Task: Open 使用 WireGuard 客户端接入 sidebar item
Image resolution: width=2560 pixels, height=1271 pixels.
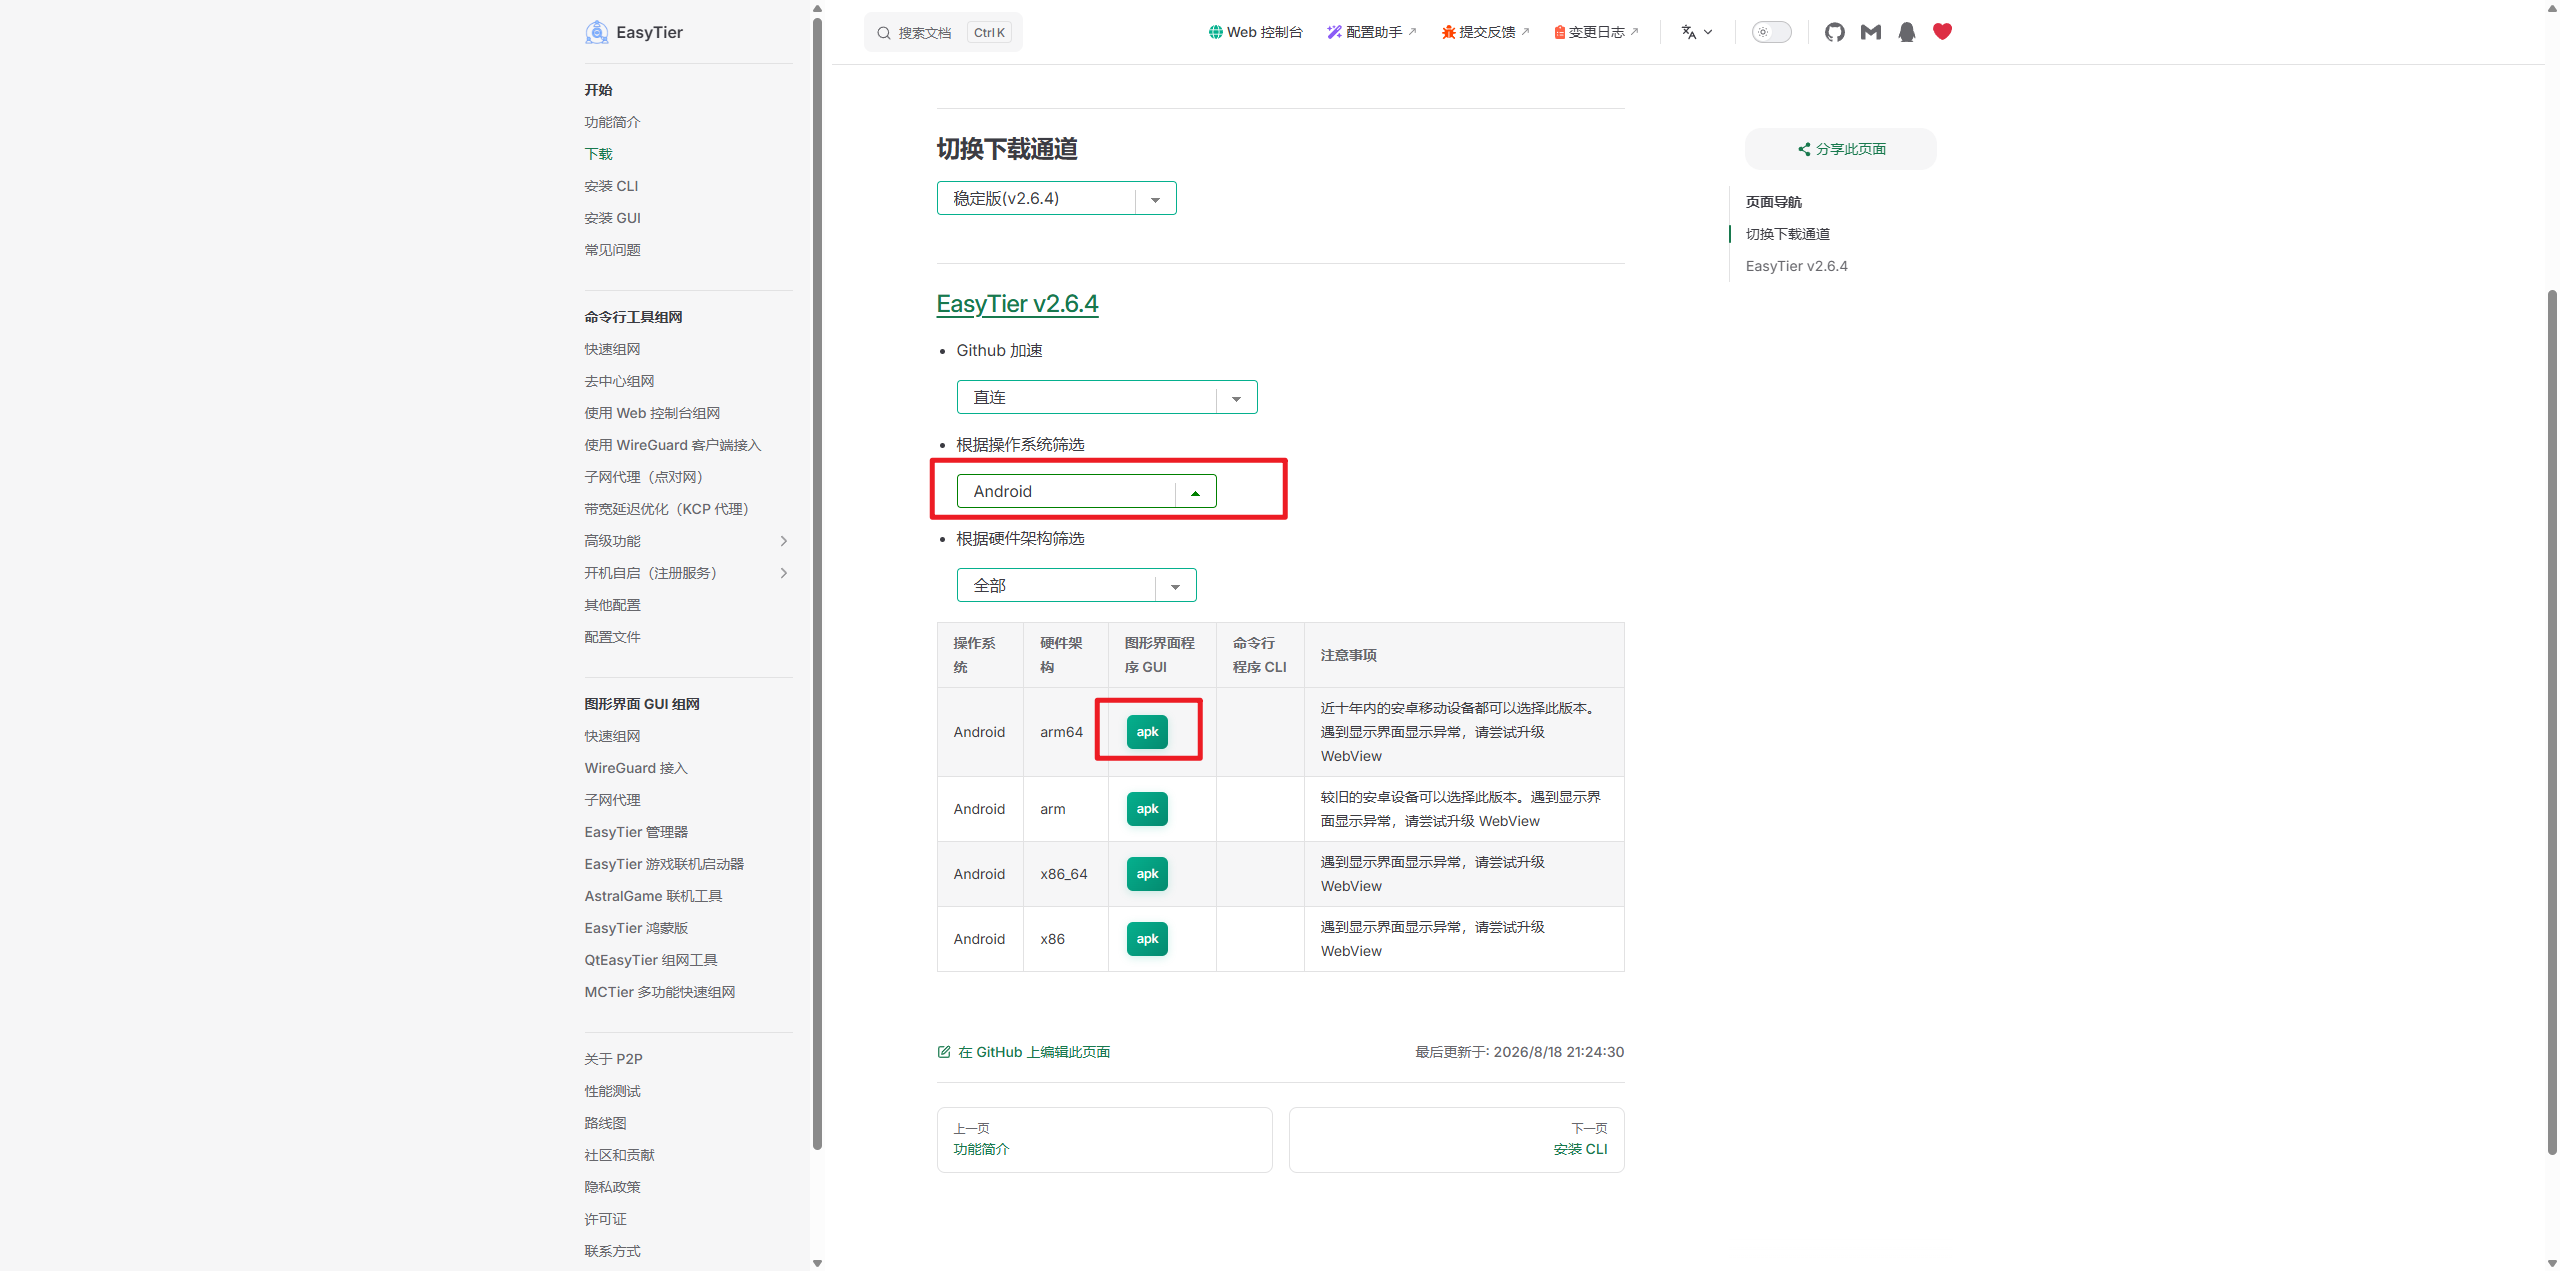Action: [x=673, y=445]
